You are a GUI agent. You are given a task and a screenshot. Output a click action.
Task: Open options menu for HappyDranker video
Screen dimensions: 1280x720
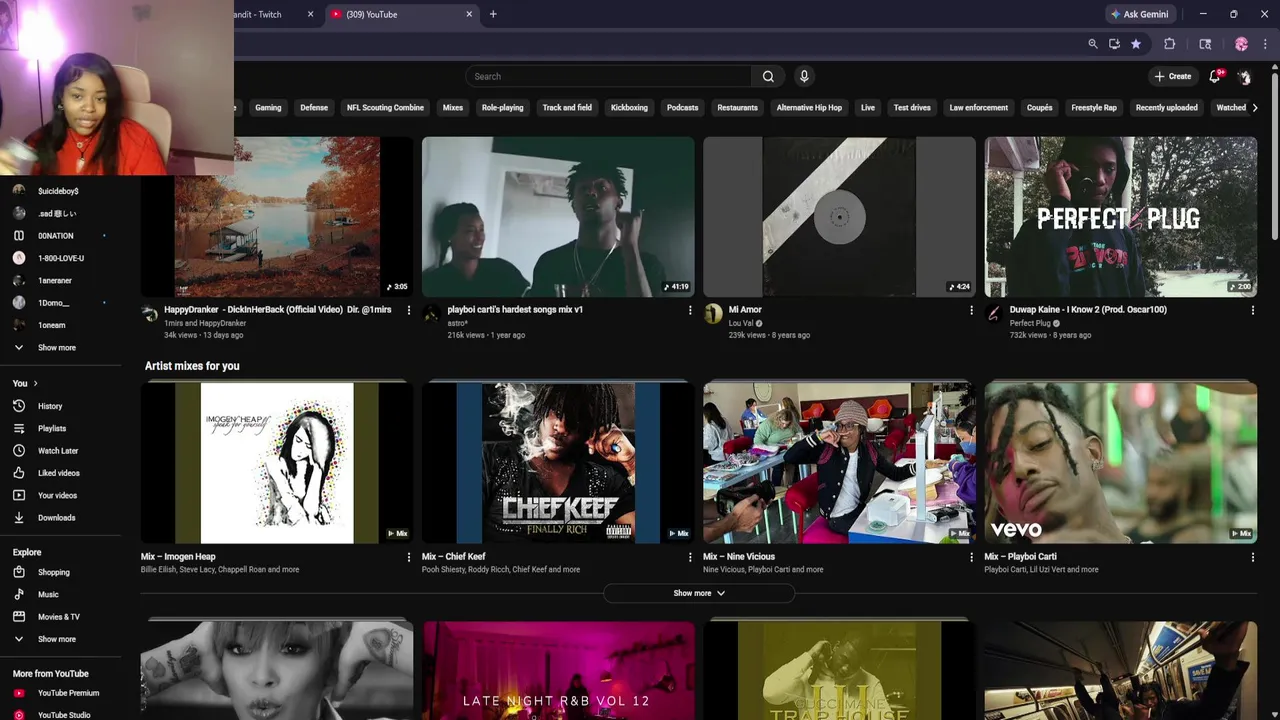408,310
